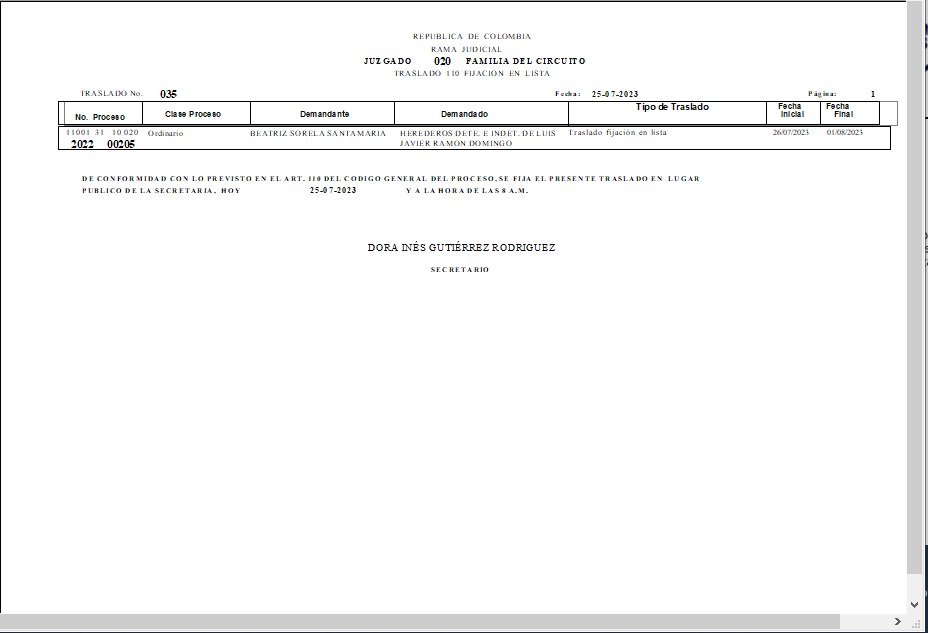
Task: Click the 'No. Proceso' column header
Action: click(100, 116)
